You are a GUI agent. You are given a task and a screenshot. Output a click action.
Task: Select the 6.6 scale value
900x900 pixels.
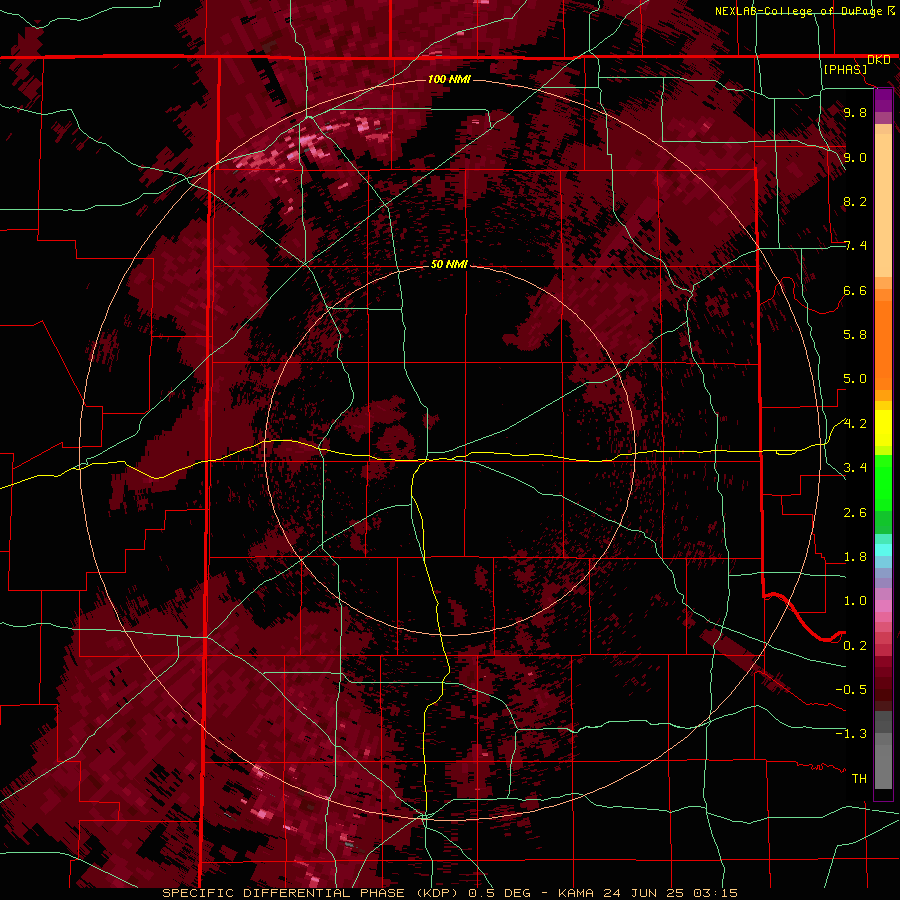point(855,290)
